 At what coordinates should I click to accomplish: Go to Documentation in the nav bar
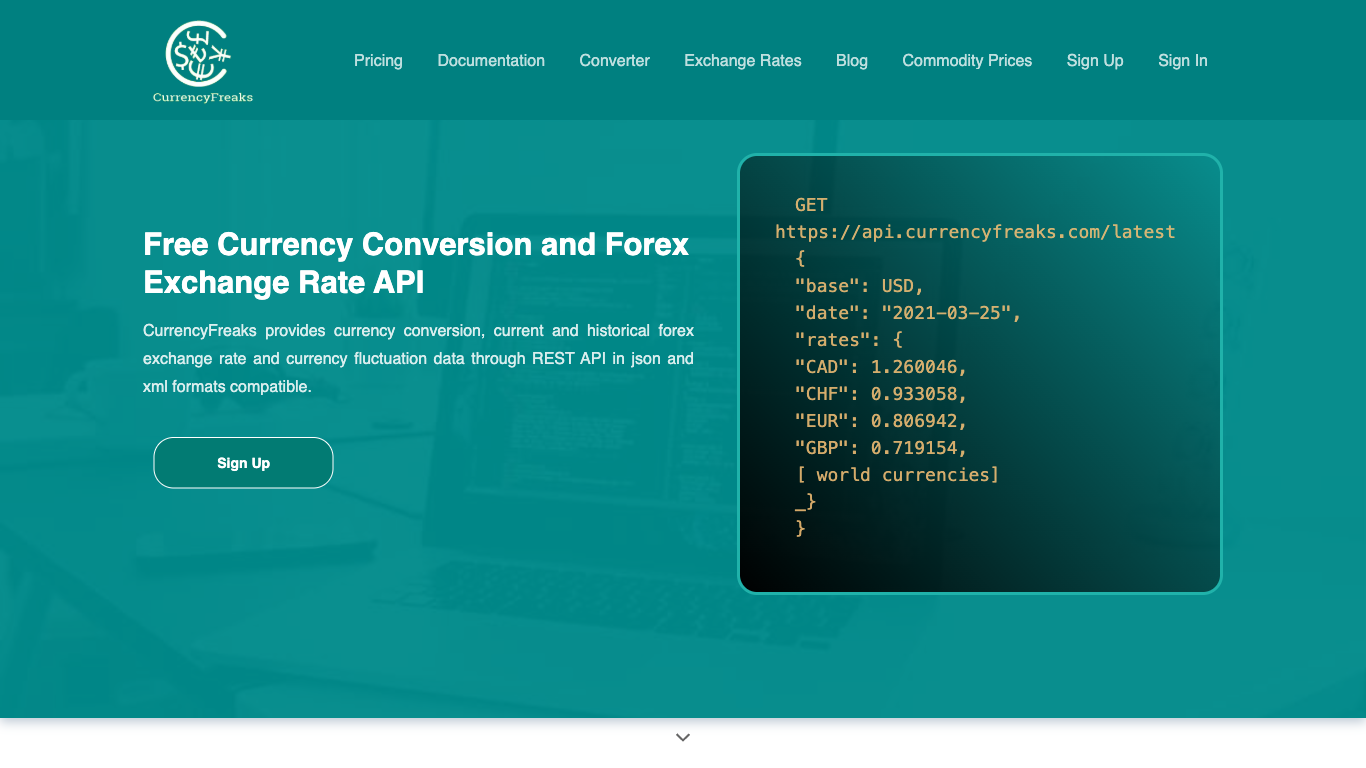(491, 61)
